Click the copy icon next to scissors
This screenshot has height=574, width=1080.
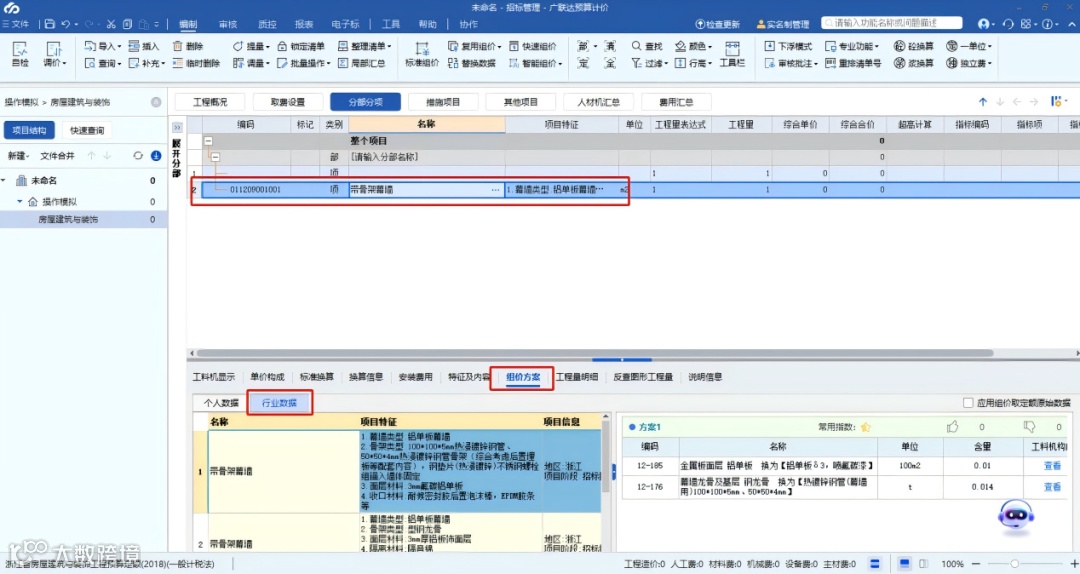(x=127, y=23)
